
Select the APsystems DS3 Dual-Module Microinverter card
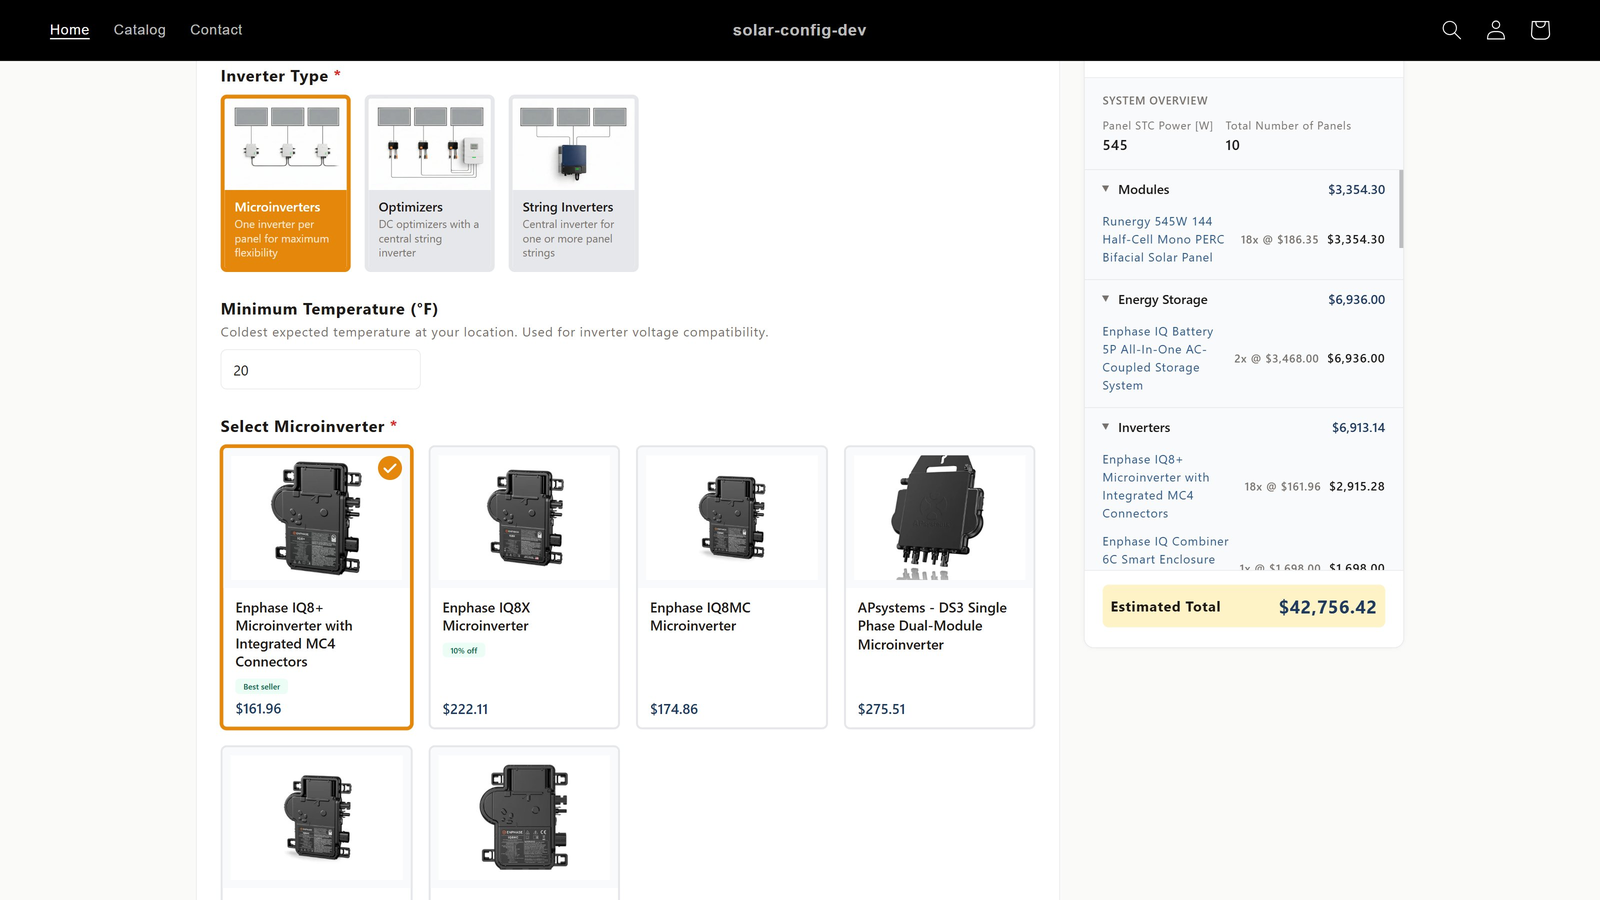pyautogui.click(x=940, y=587)
